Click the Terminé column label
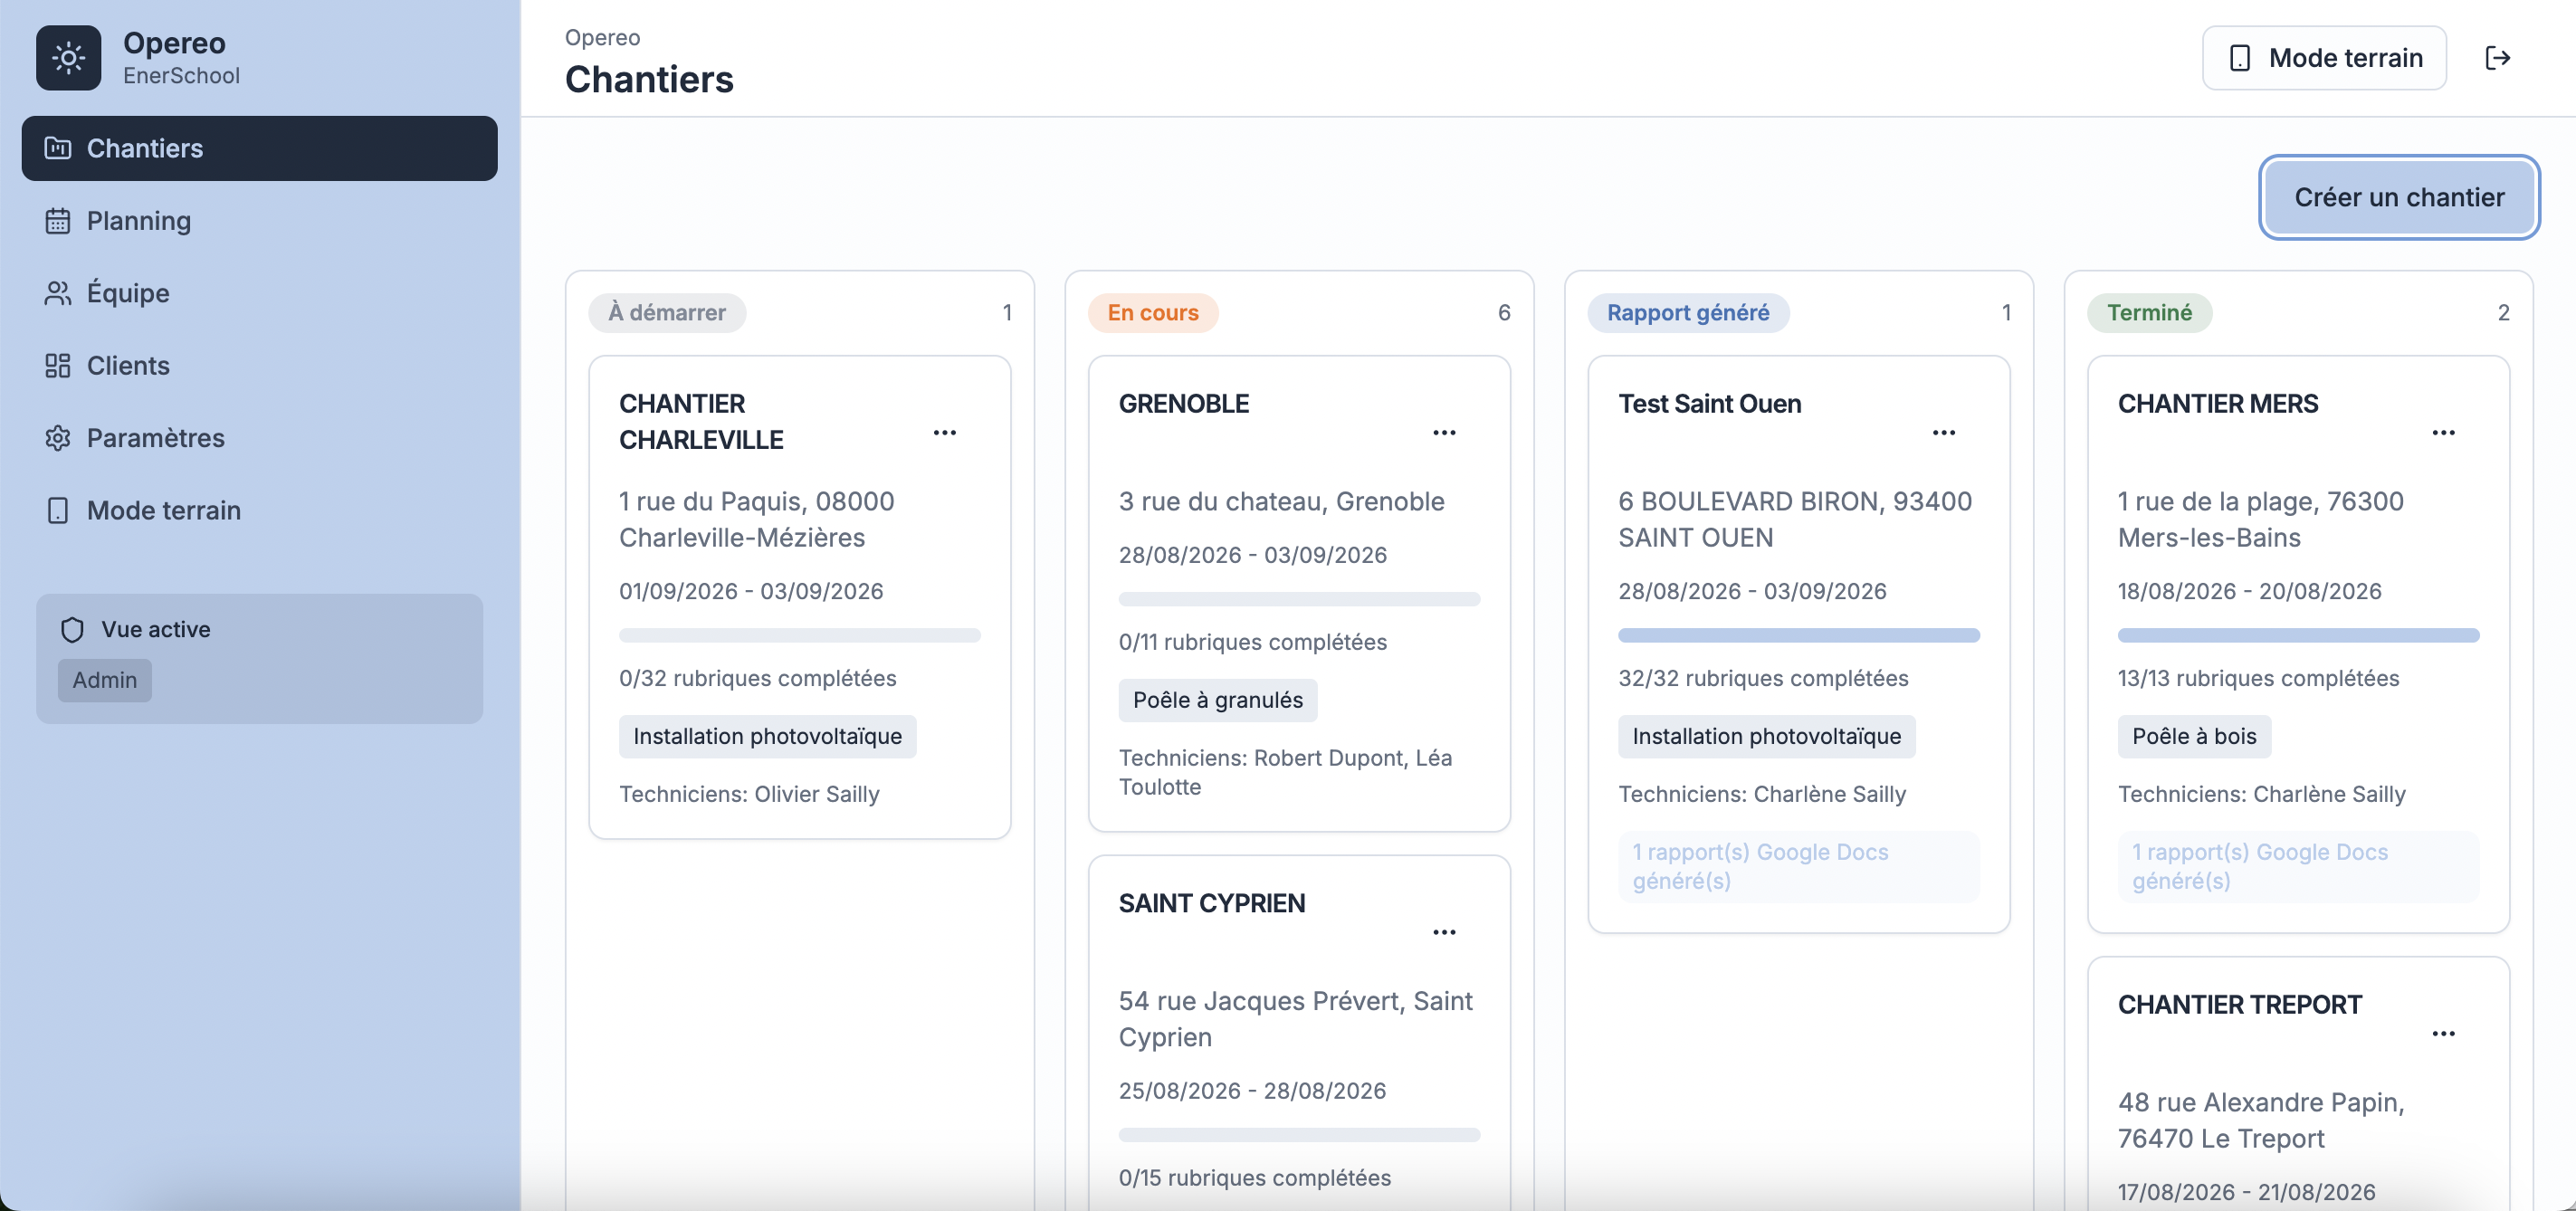Screen dimensions: 2576x1211 tap(2149, 313)
